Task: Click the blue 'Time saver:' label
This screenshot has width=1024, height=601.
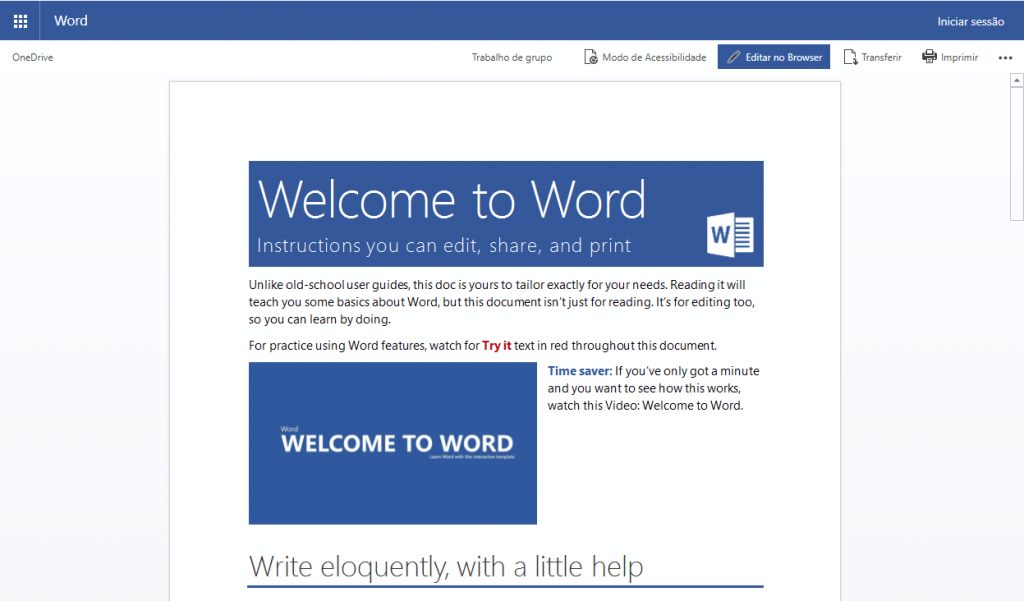Action: pos(580,372)
